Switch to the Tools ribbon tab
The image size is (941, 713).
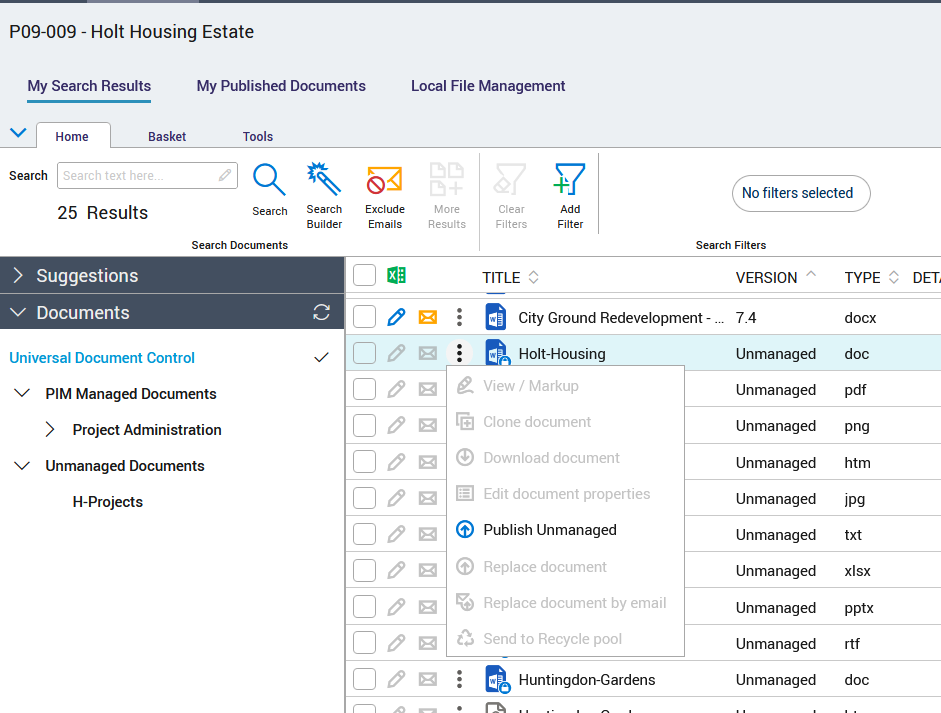point(258,136)
